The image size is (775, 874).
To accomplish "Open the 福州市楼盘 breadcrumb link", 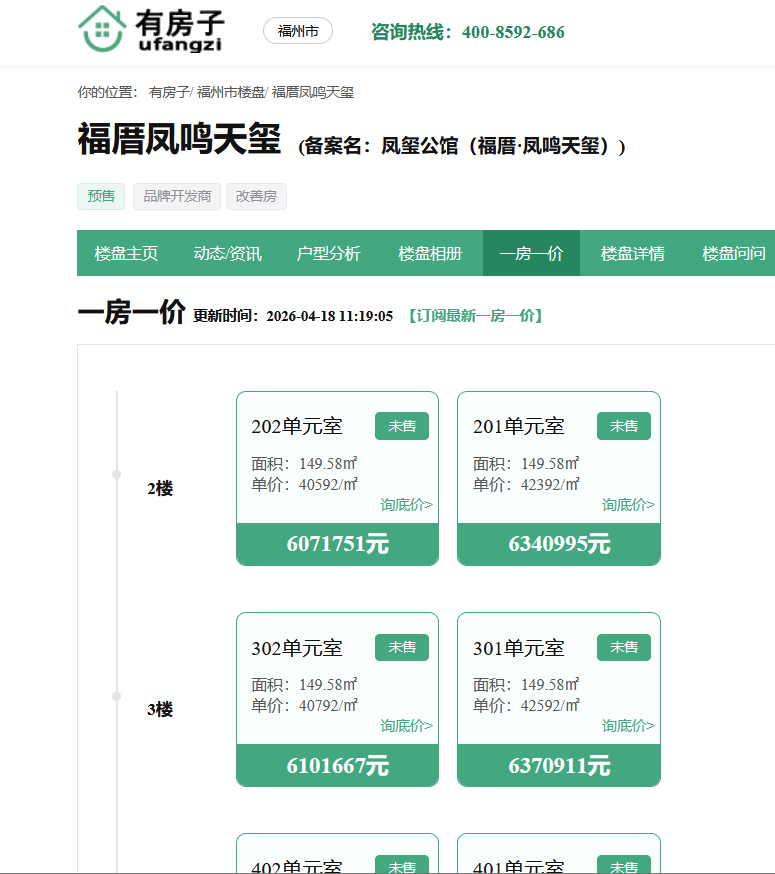I will [x=230, y=92].
